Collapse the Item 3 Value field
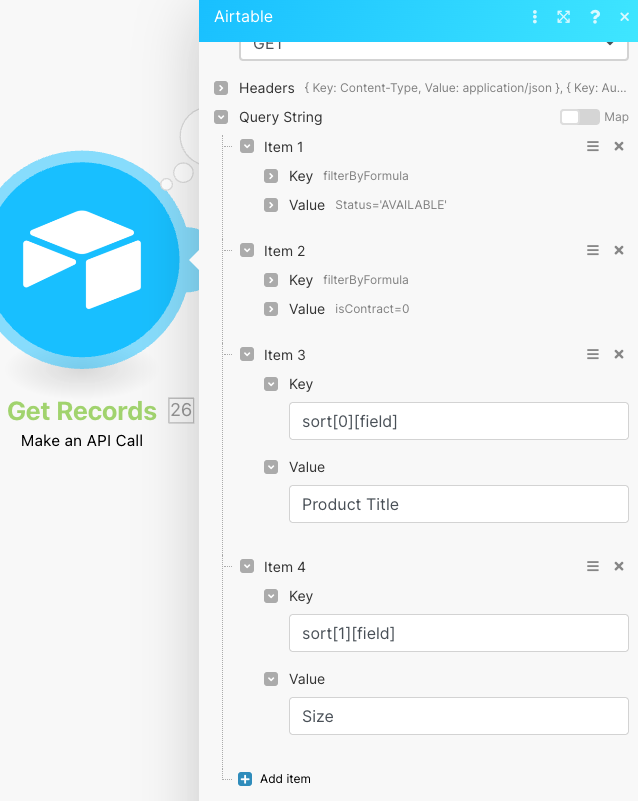 (271, 467)
